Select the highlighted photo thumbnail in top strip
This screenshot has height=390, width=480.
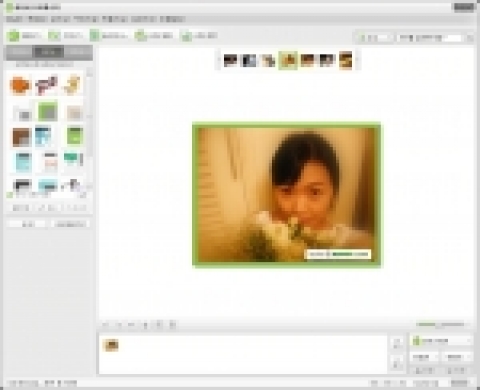coord(288,60)
